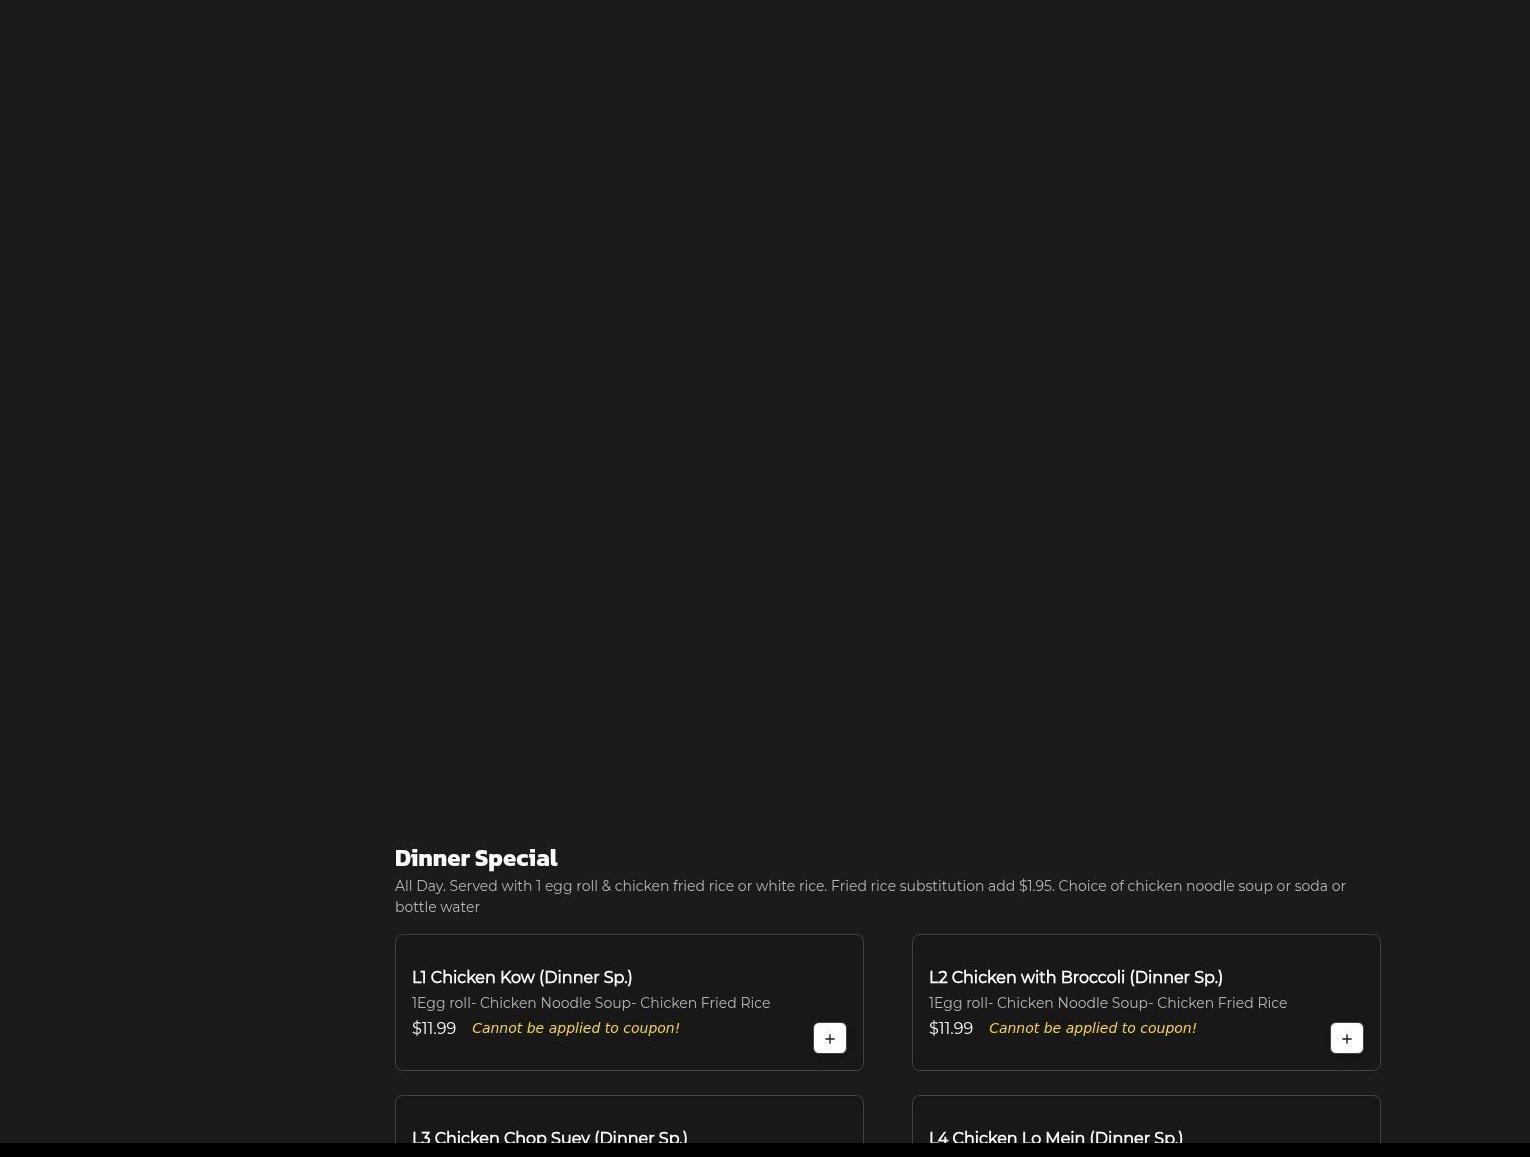
Task: Click the 'All Day. Served with 1 egg roll' description
Action: [x=870, y=896]
